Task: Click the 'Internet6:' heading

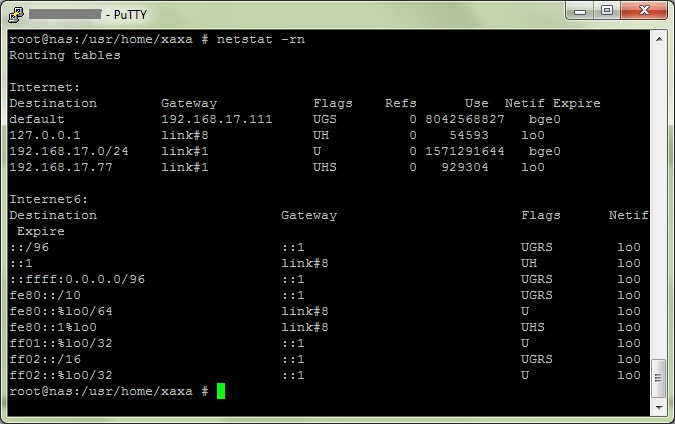Action: tap(49, 199)
